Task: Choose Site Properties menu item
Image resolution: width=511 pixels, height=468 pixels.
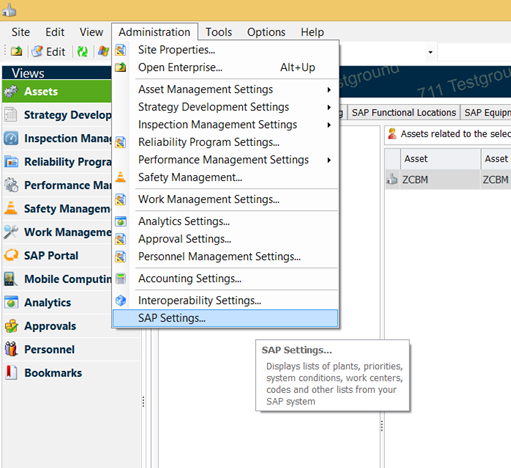Action: click(226, 50)
